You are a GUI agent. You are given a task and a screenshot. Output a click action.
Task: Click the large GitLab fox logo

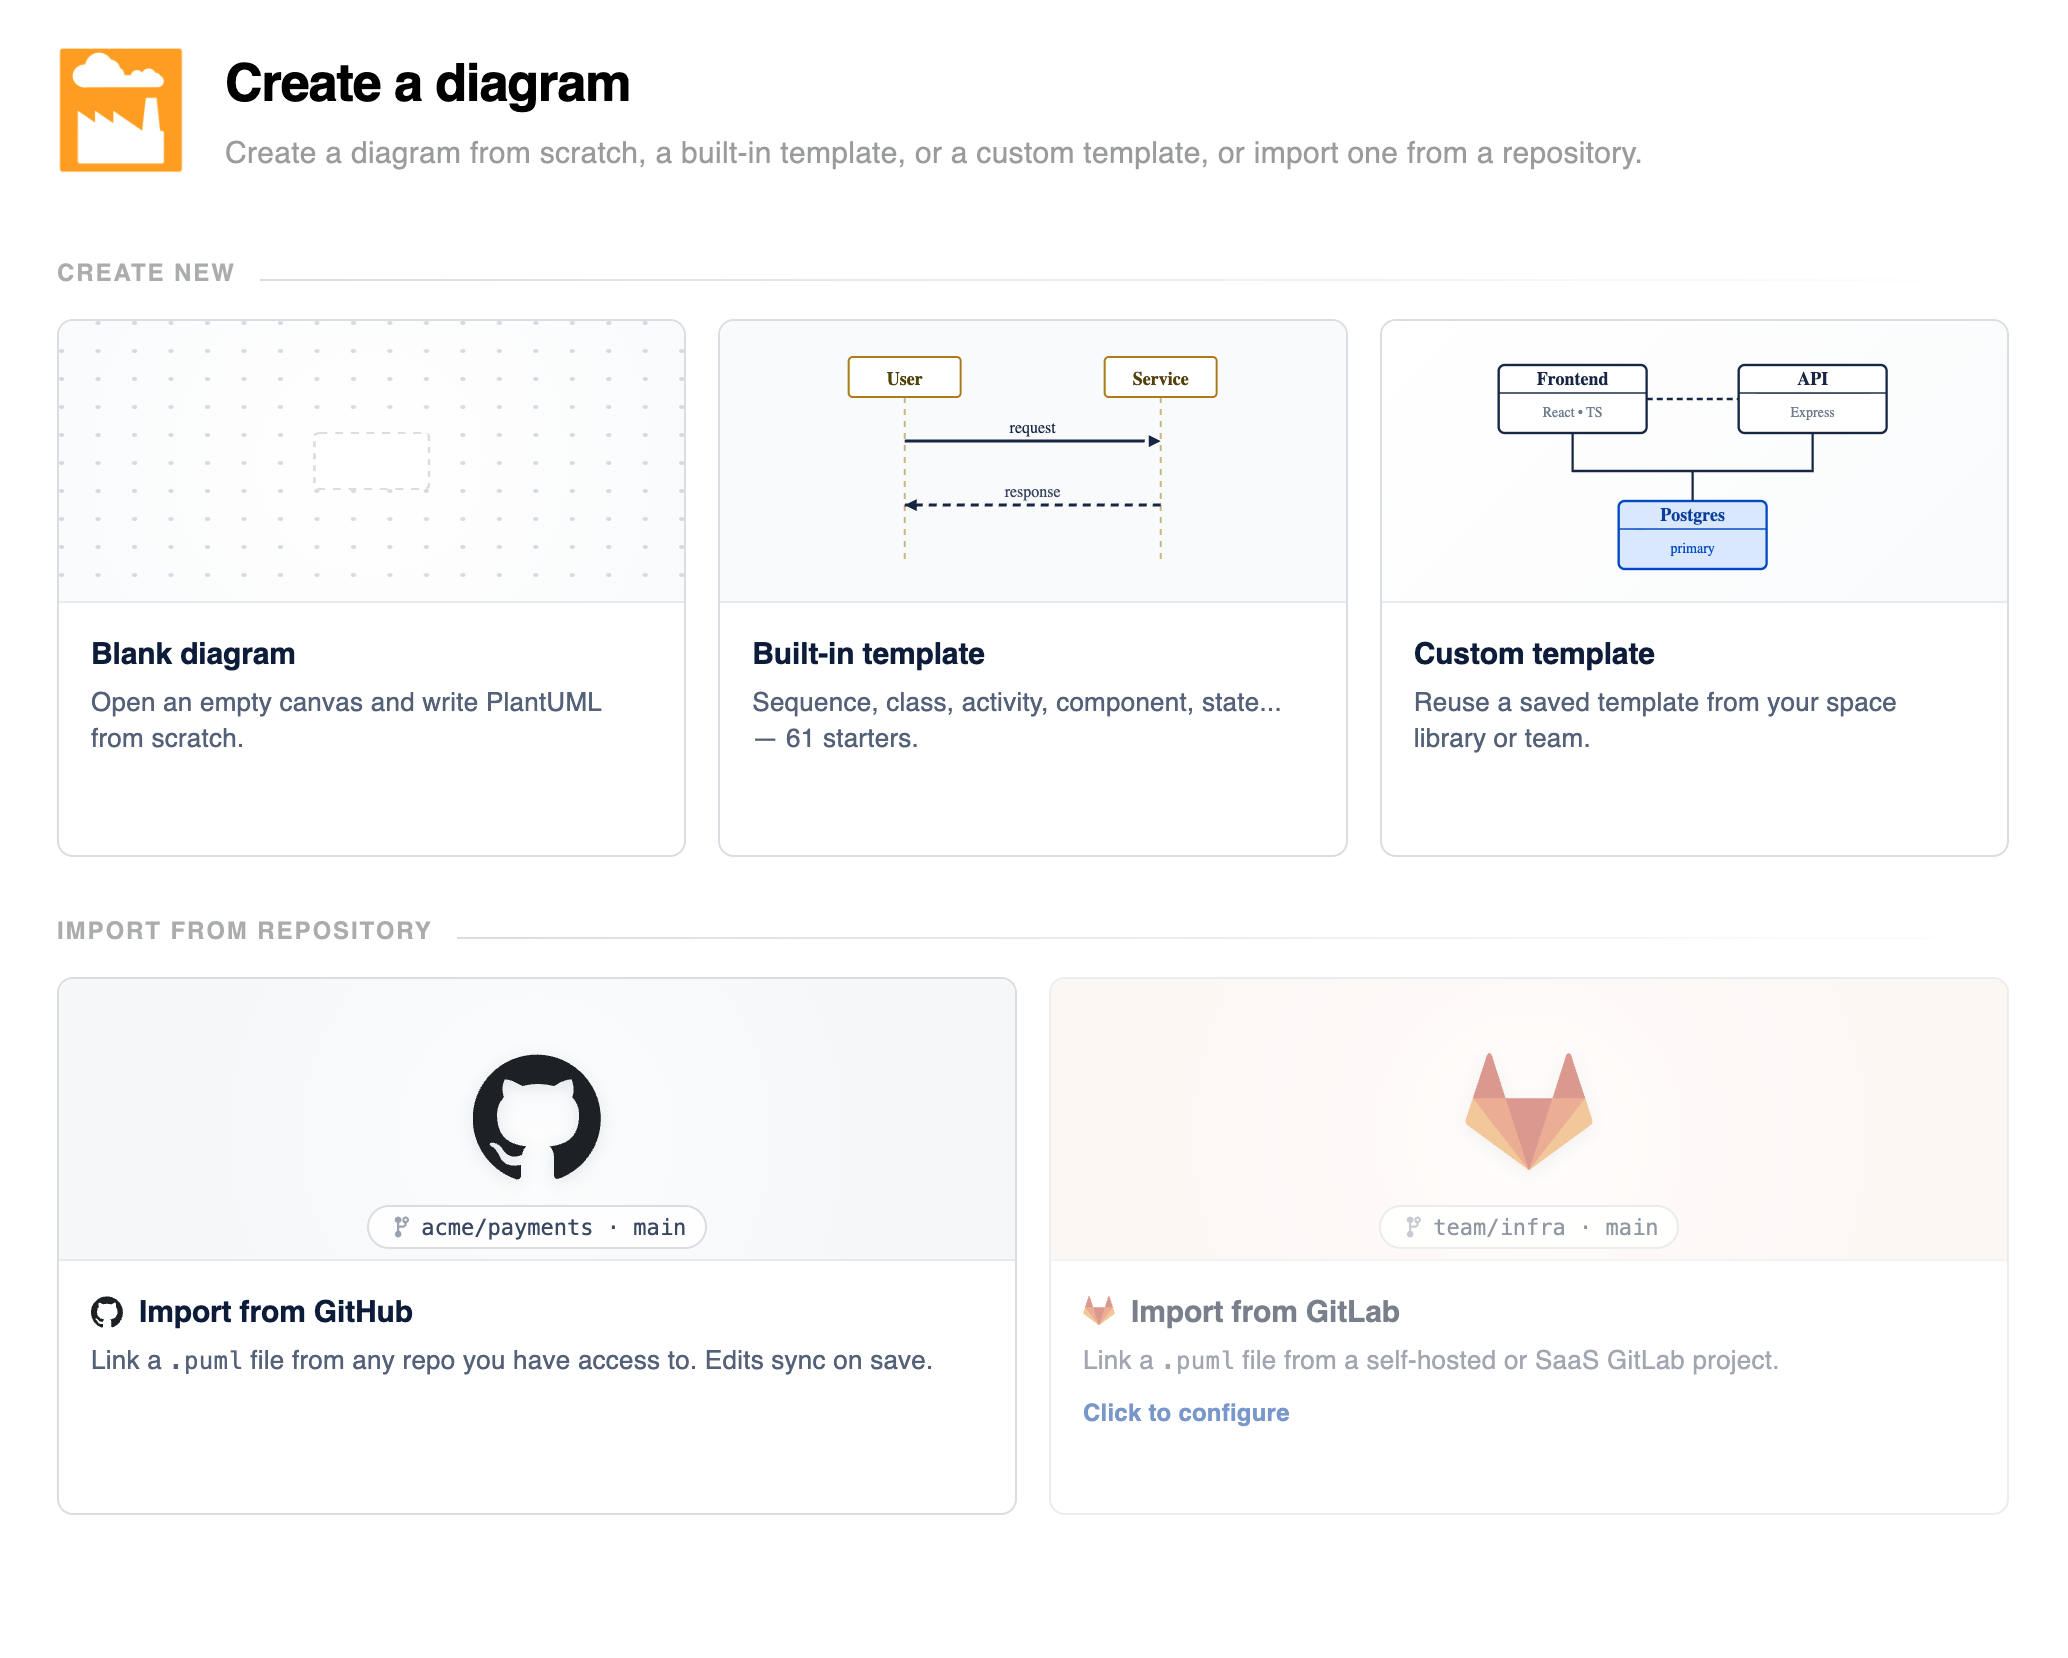coord(1528,1111)
